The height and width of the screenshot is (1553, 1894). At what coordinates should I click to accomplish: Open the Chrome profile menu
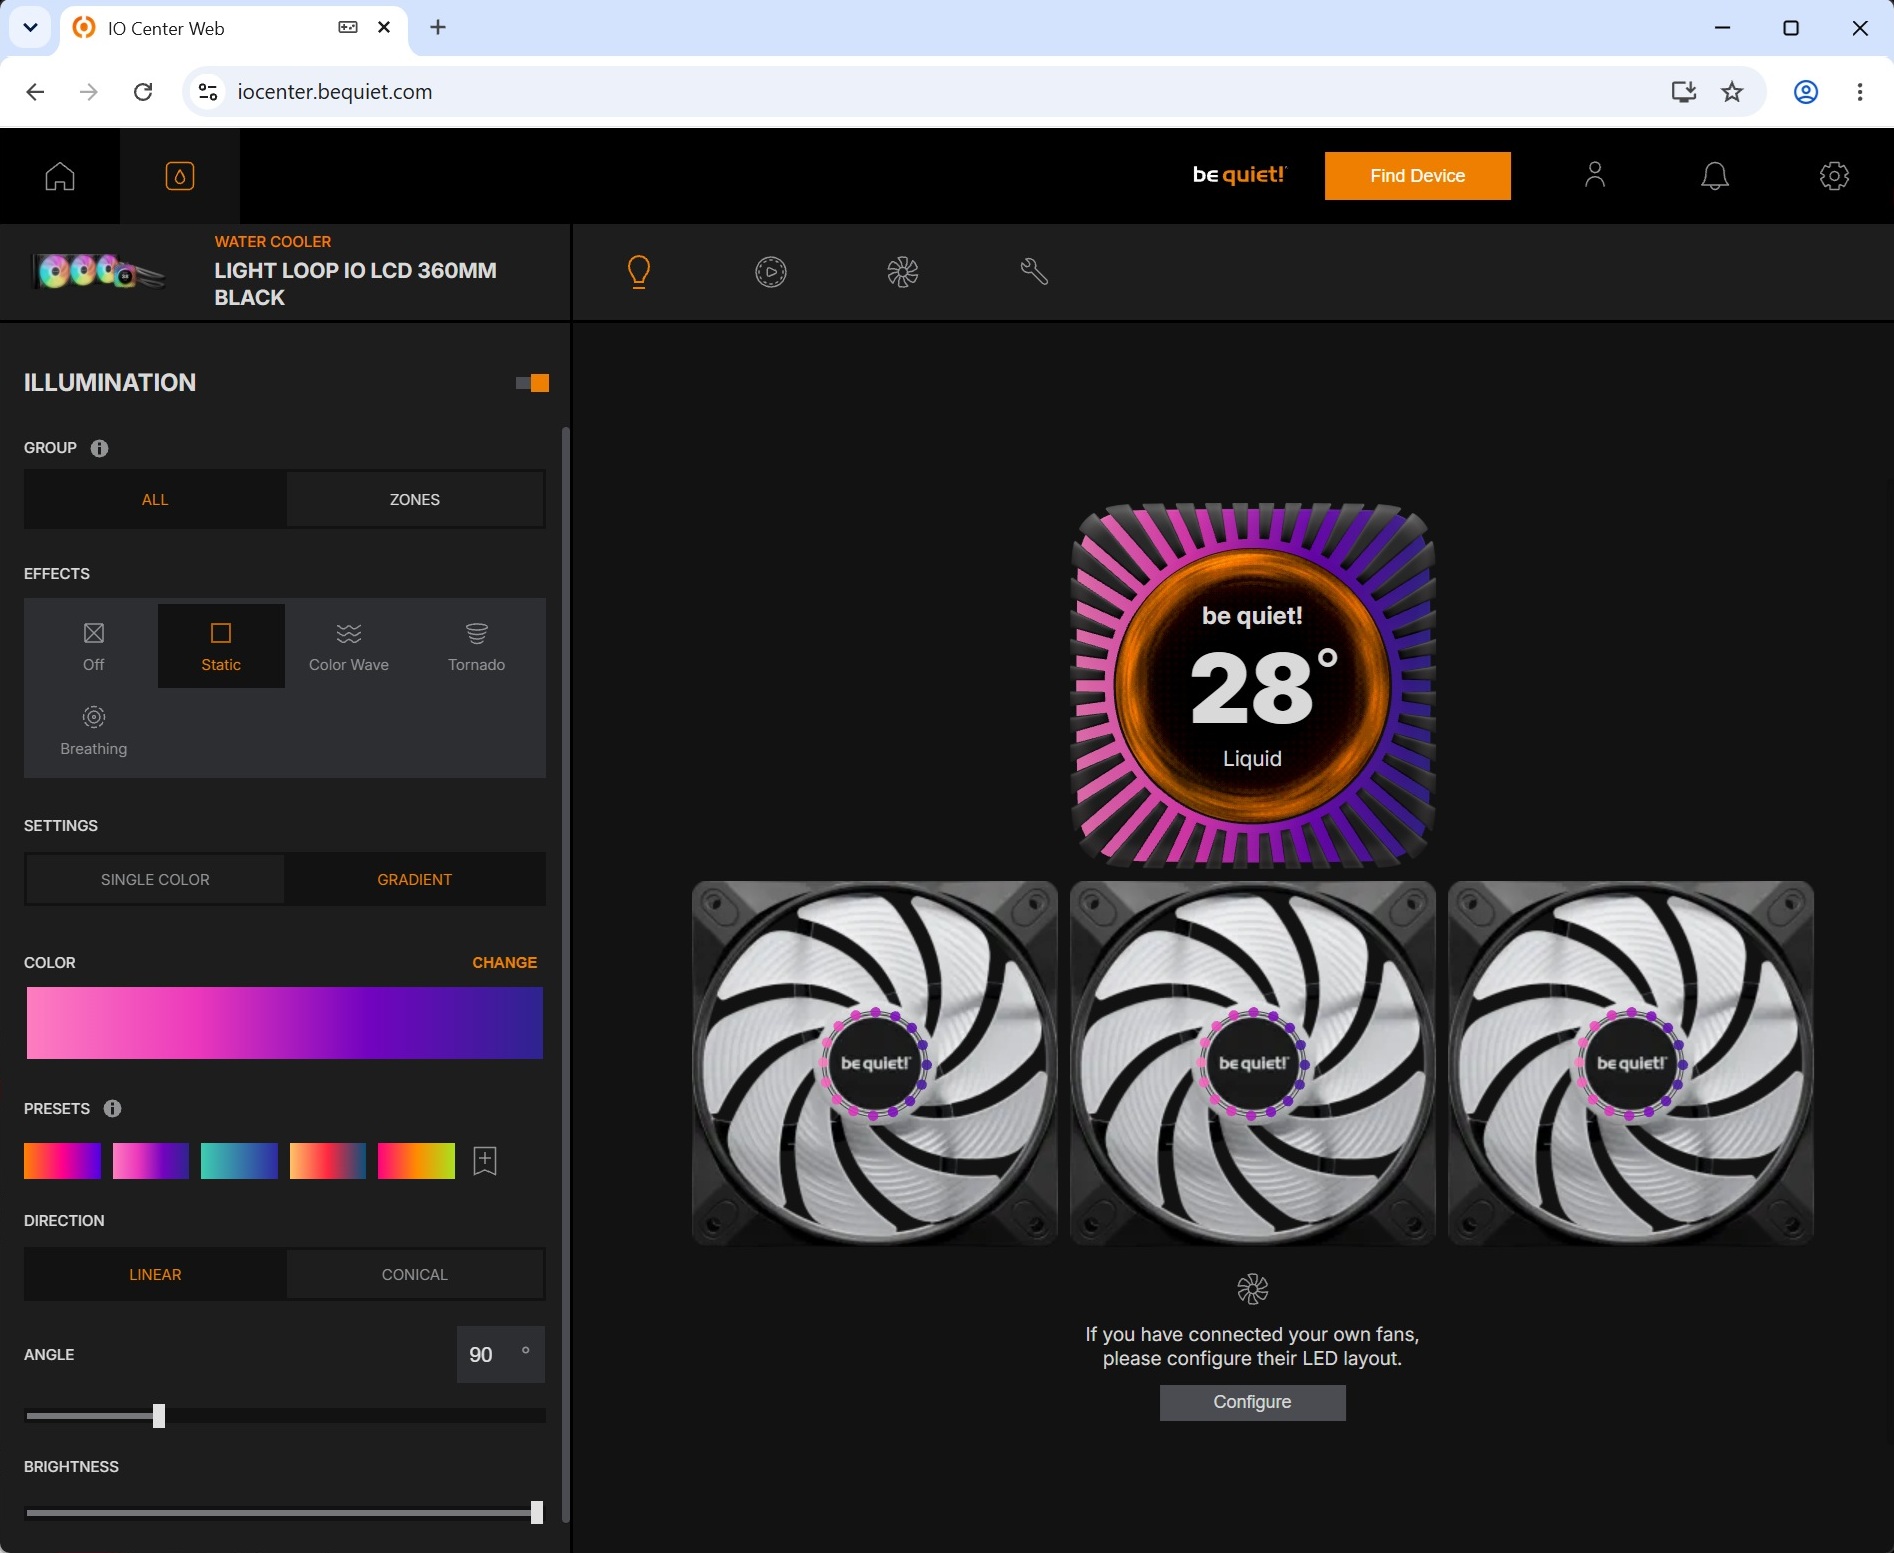[1806, 92]
